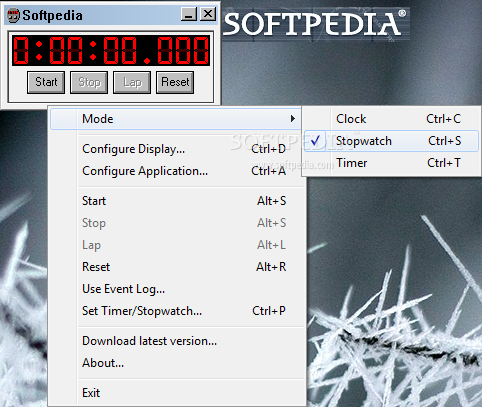Click the red digital time display
482x407 pixels.
111,50
